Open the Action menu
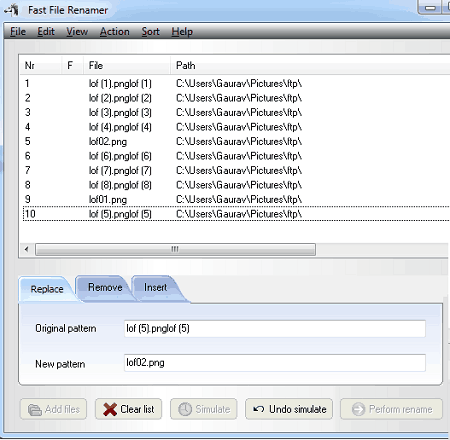The image size is (450, 440). pos(115,32)
